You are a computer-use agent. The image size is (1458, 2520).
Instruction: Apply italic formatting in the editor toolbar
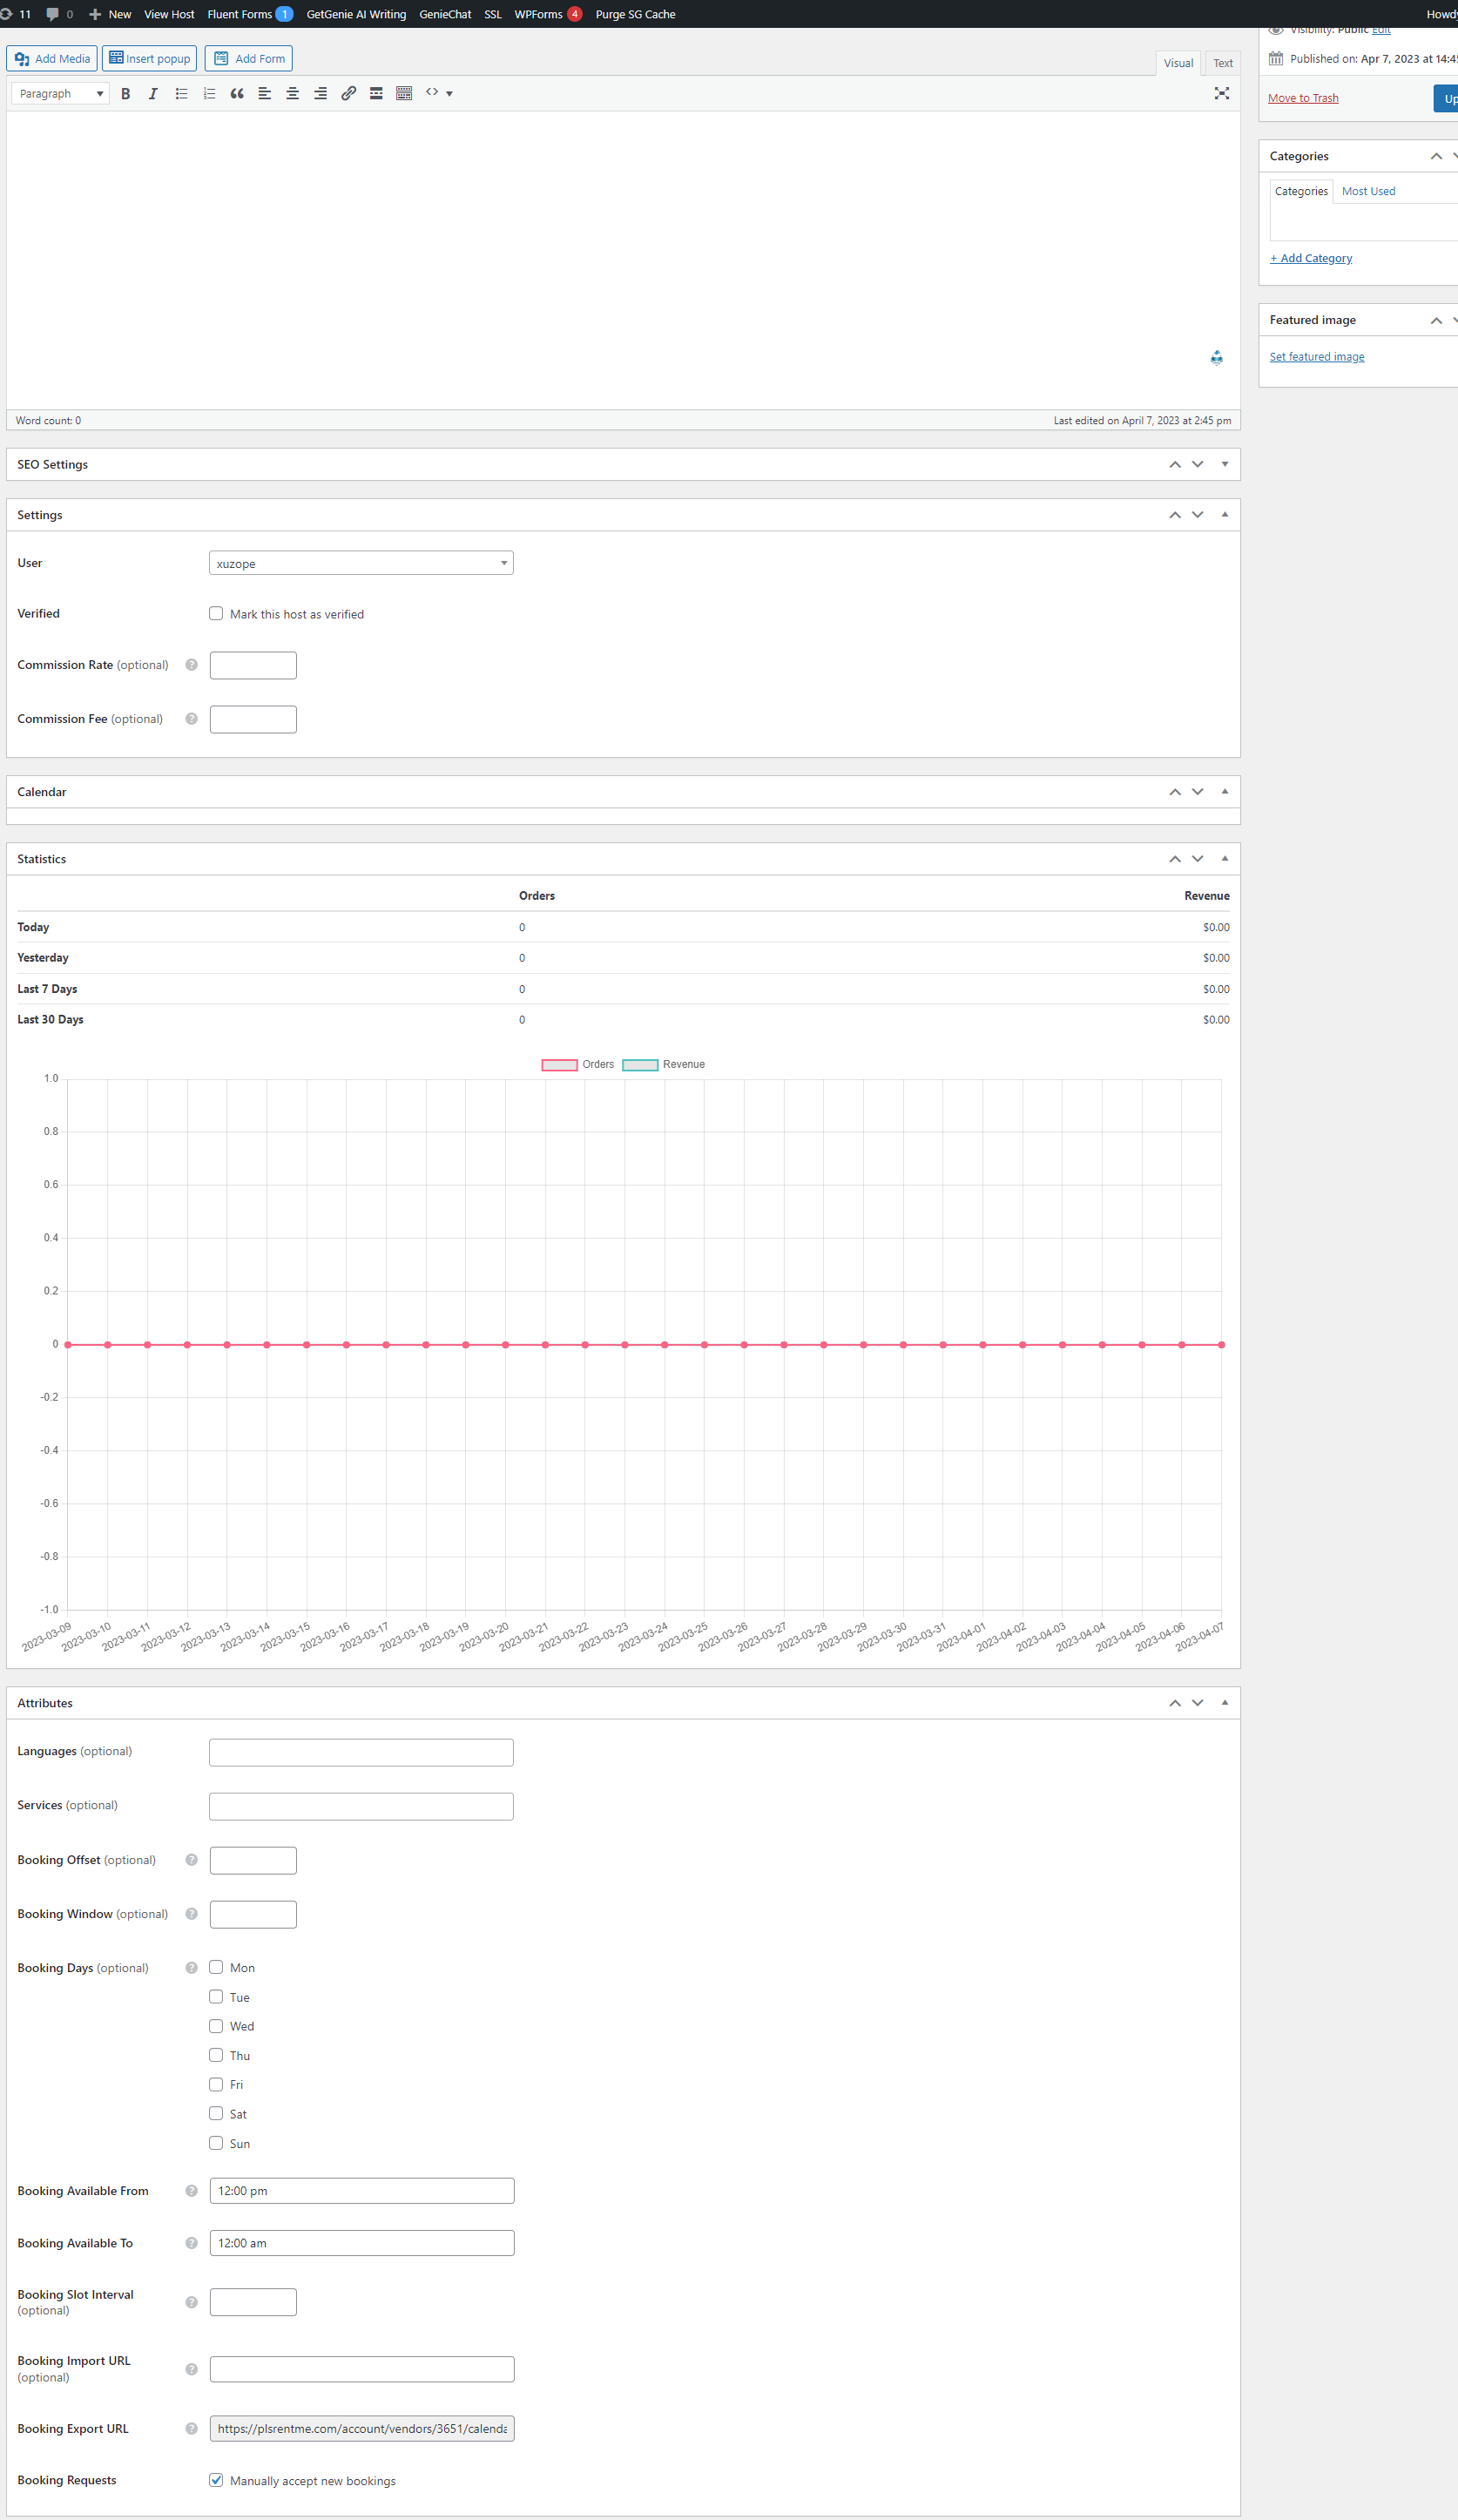click(153, 93)
